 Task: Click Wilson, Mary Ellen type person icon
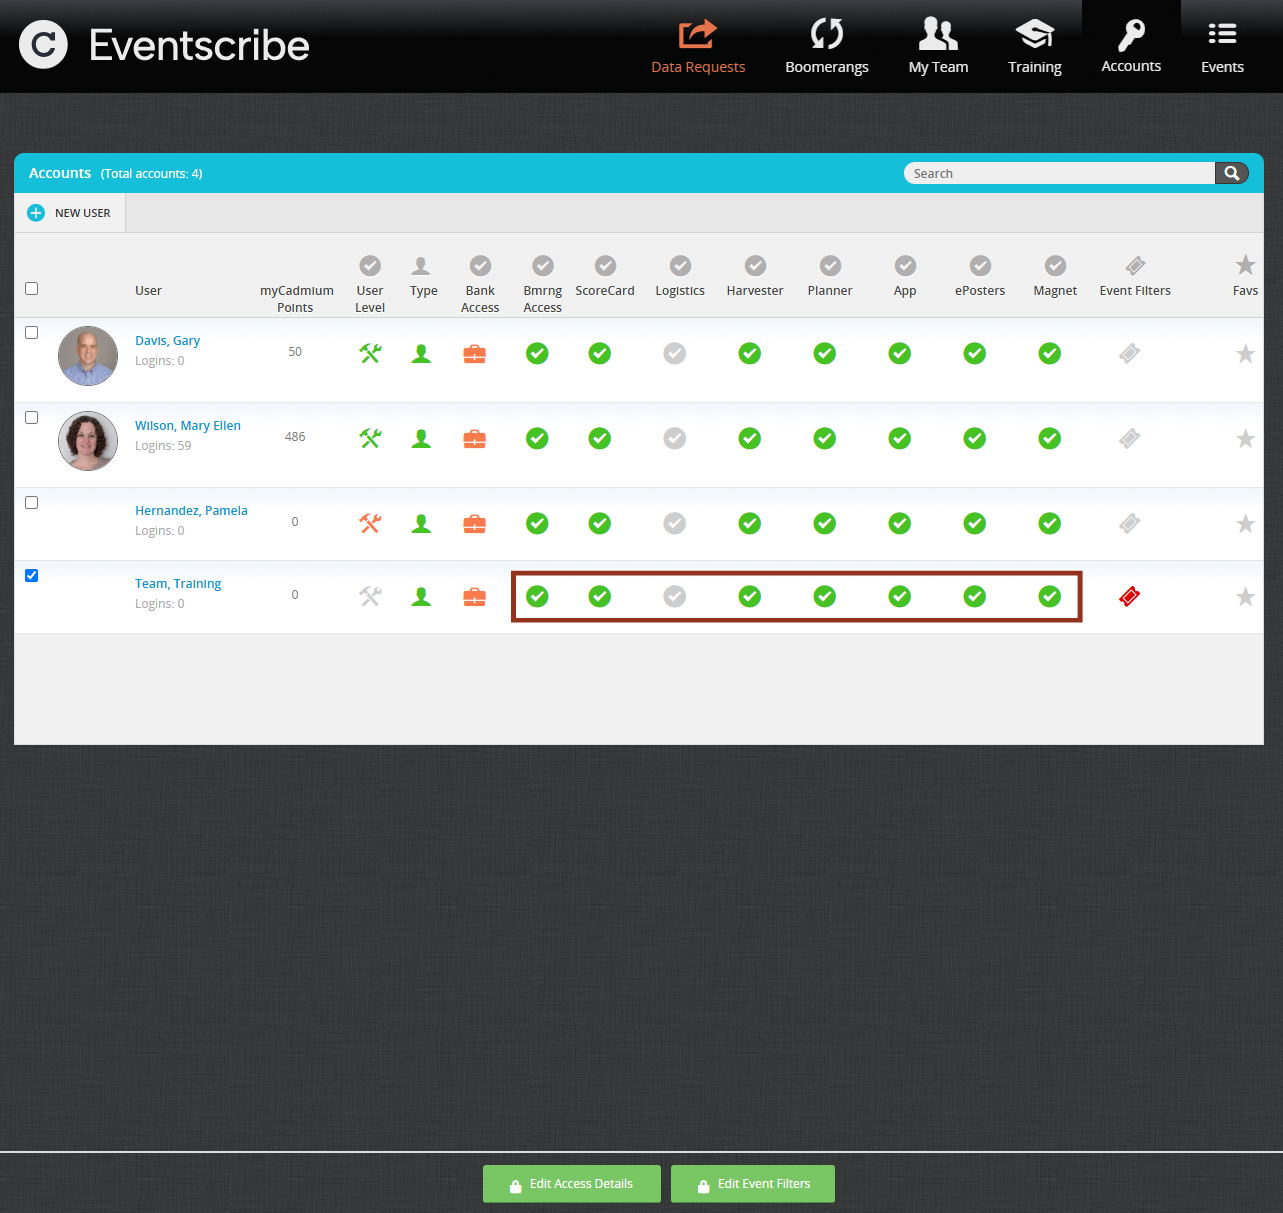point(422,438)
